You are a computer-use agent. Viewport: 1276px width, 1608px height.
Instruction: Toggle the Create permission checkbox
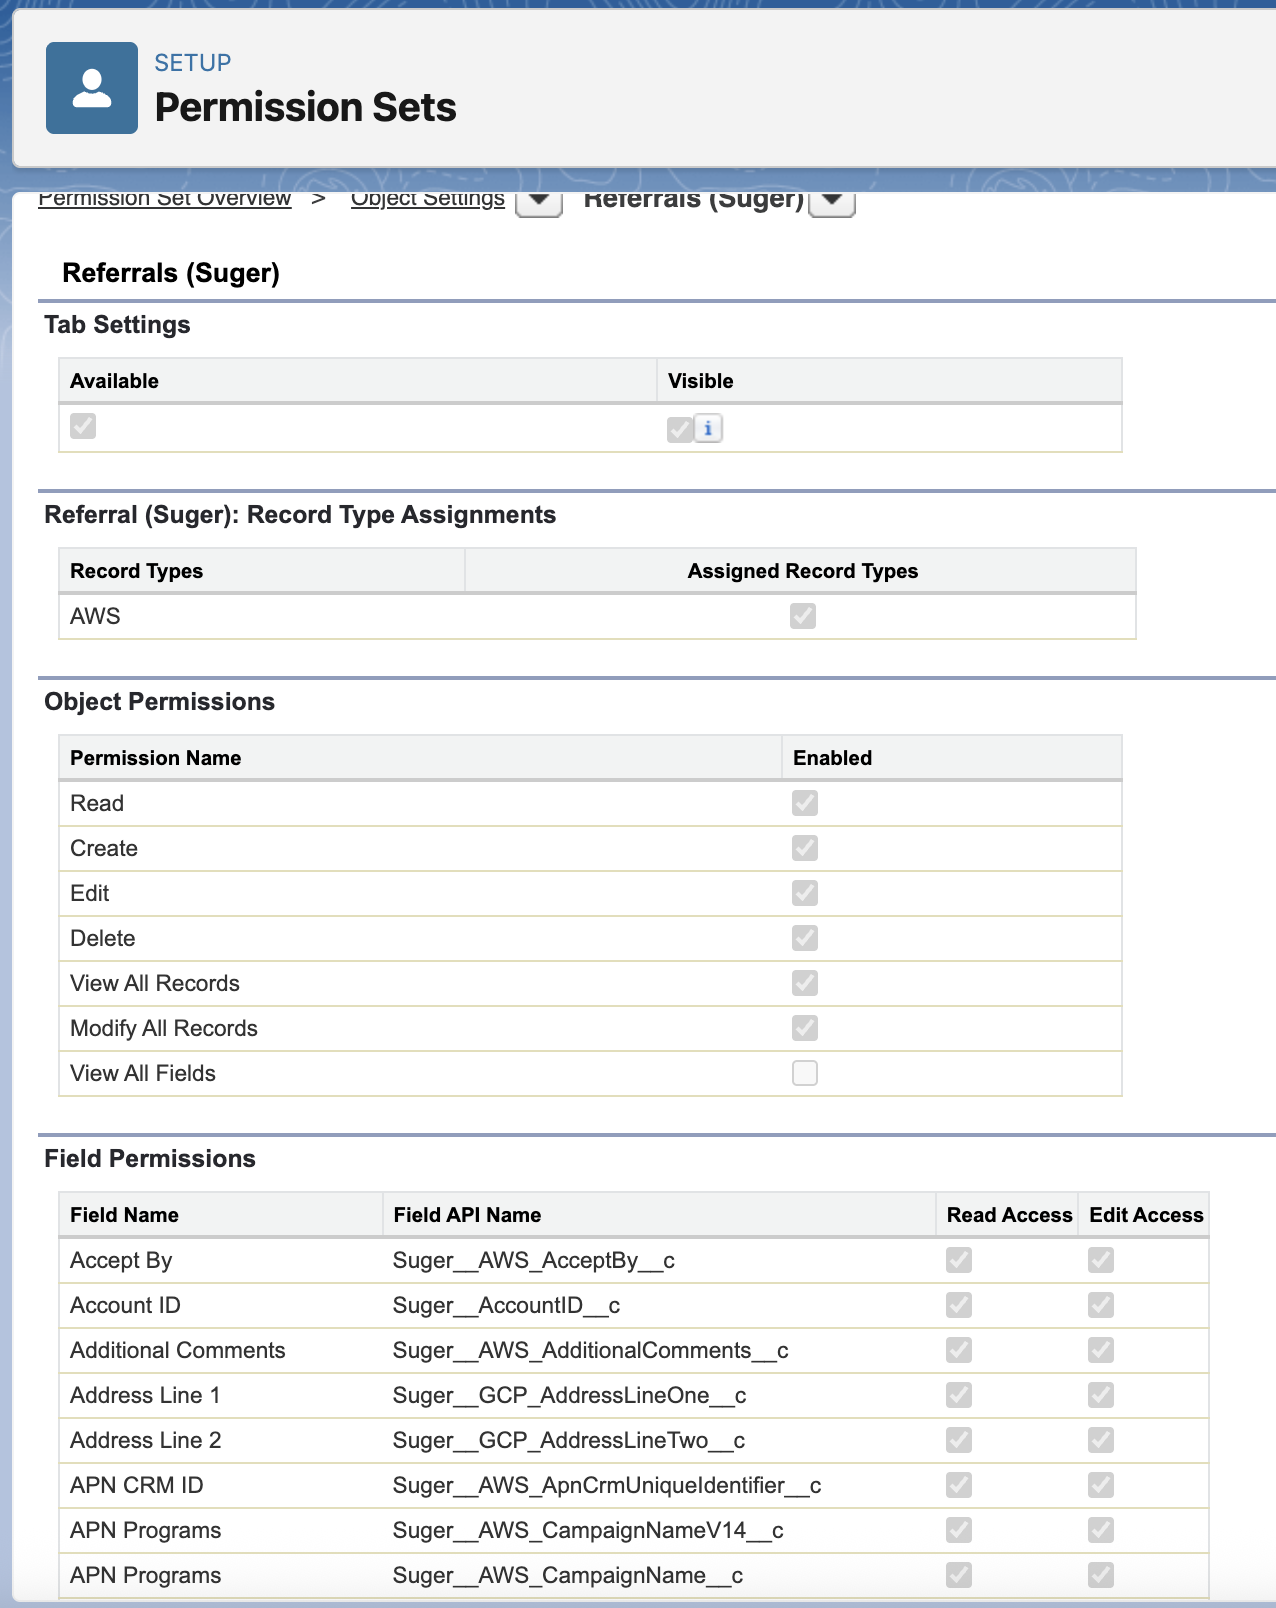(805, 848)
